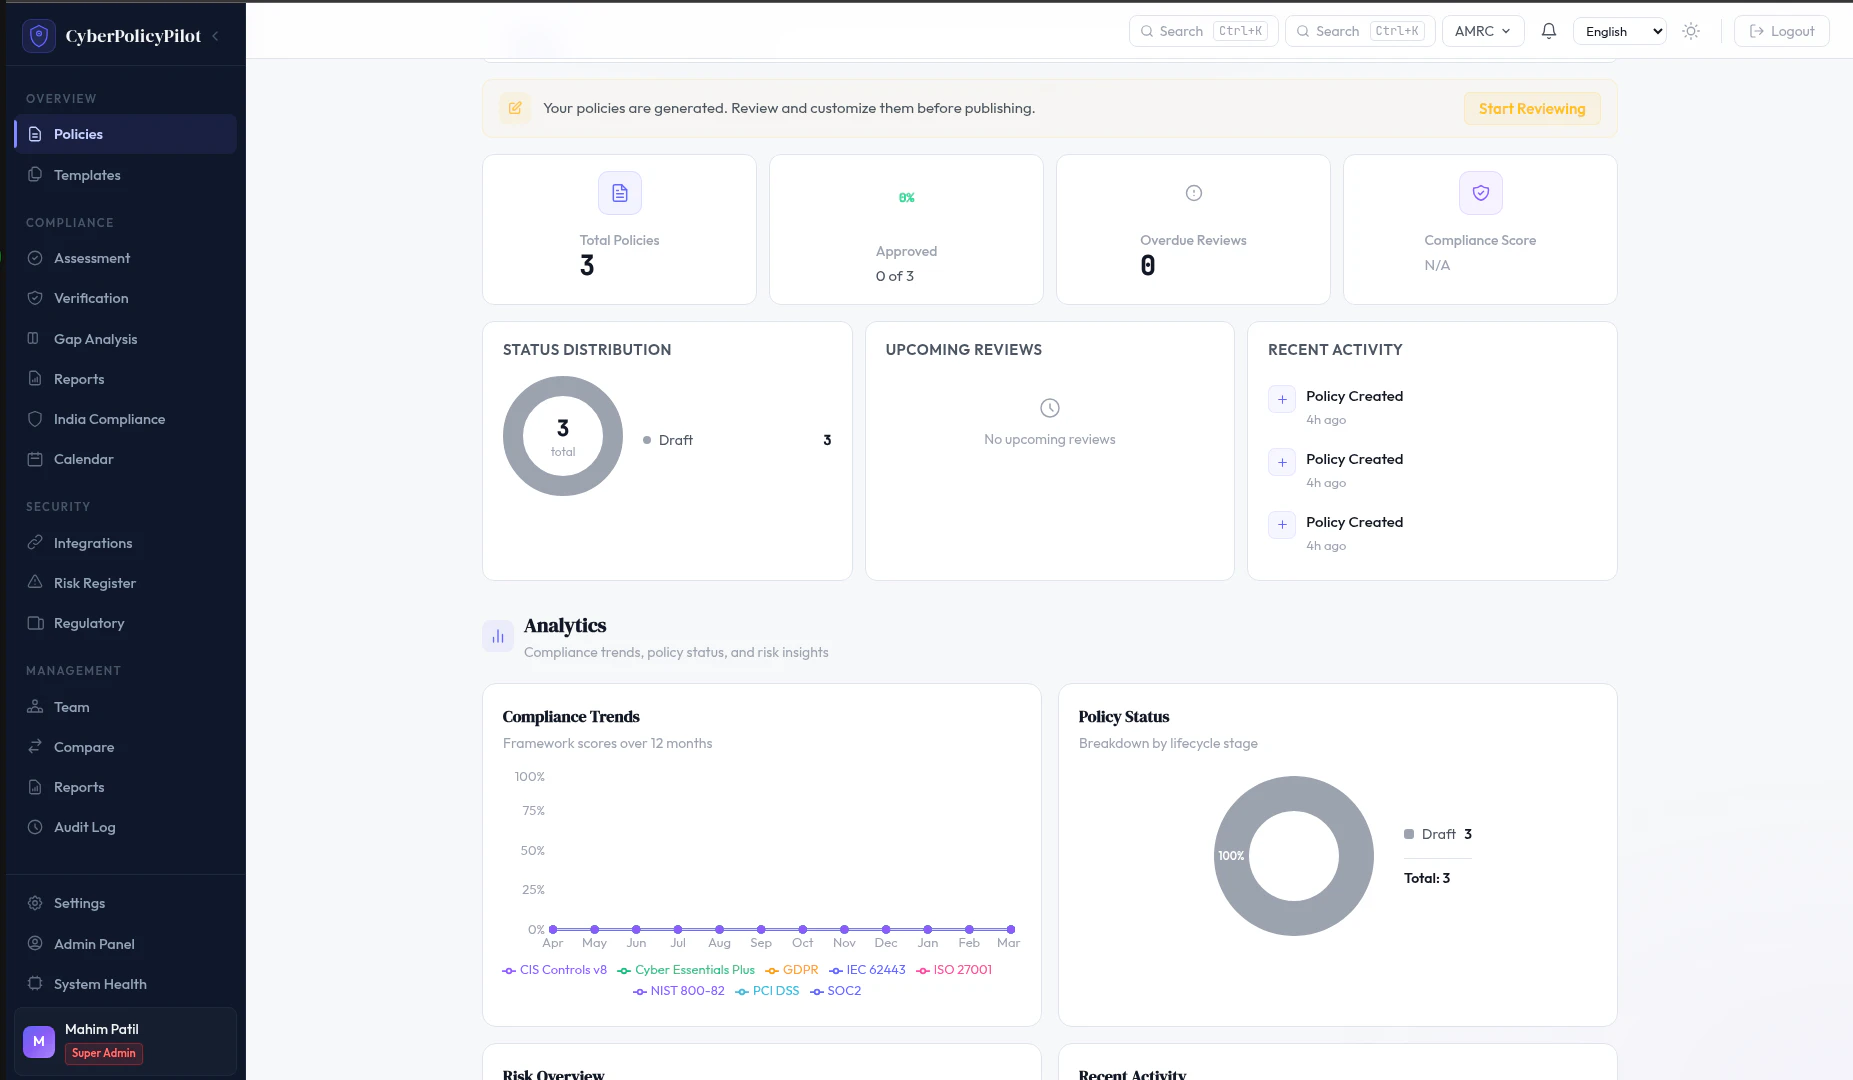Viewport: 1853px width, 1080px height.
Task: Toggle light/dark theme sun icon
Action: pyautogui.click(x=1691, y=31)
